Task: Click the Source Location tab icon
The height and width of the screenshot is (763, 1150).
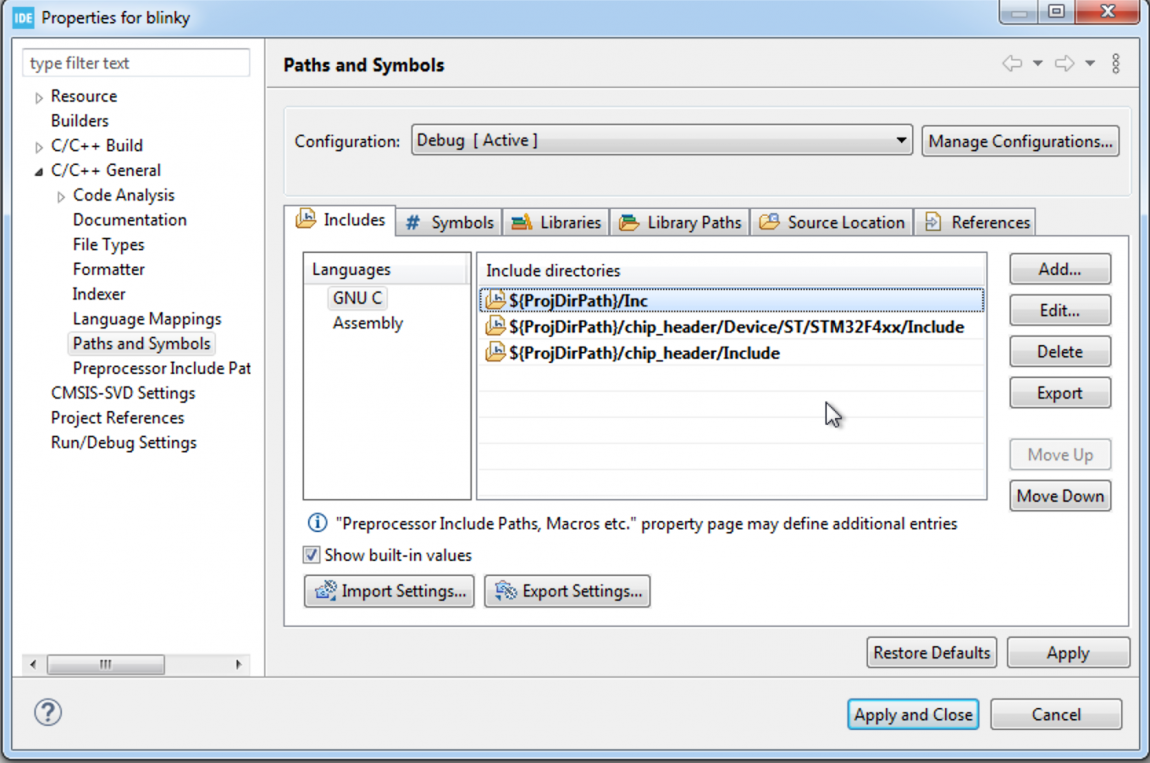Action: pos(769,222)
